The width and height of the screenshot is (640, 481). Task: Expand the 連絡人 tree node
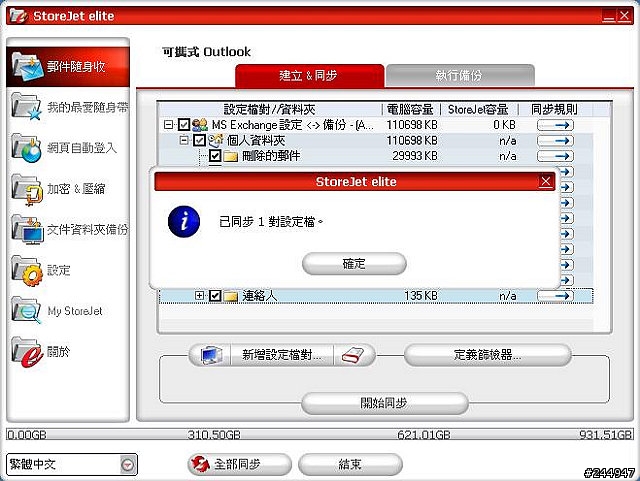(x=199, y=295)
